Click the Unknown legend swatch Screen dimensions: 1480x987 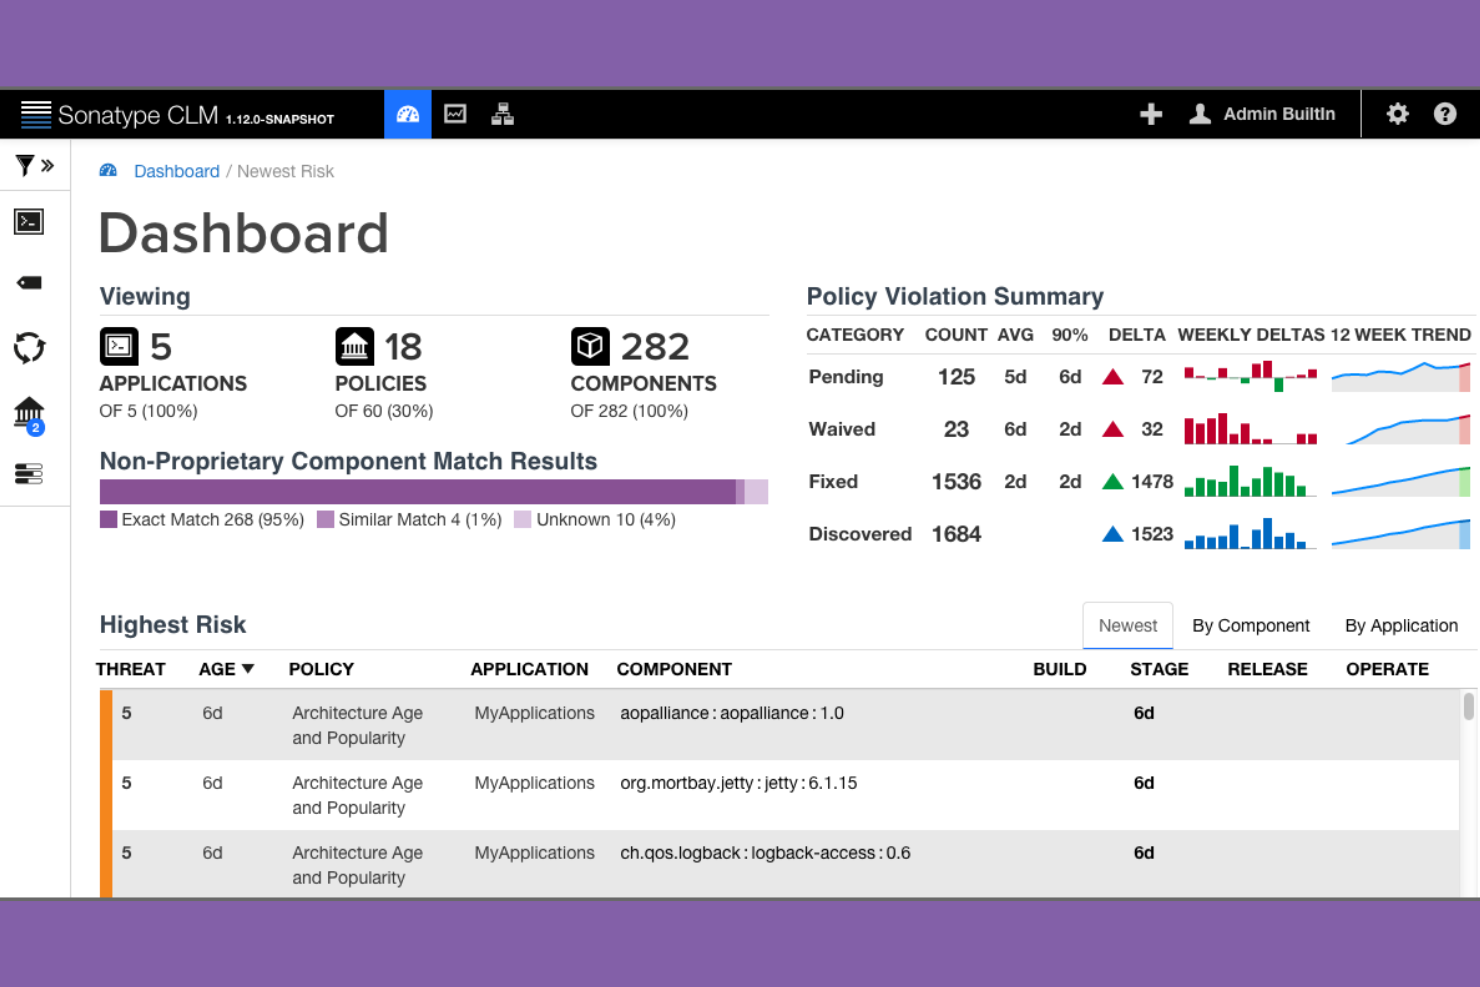(522, 520)
